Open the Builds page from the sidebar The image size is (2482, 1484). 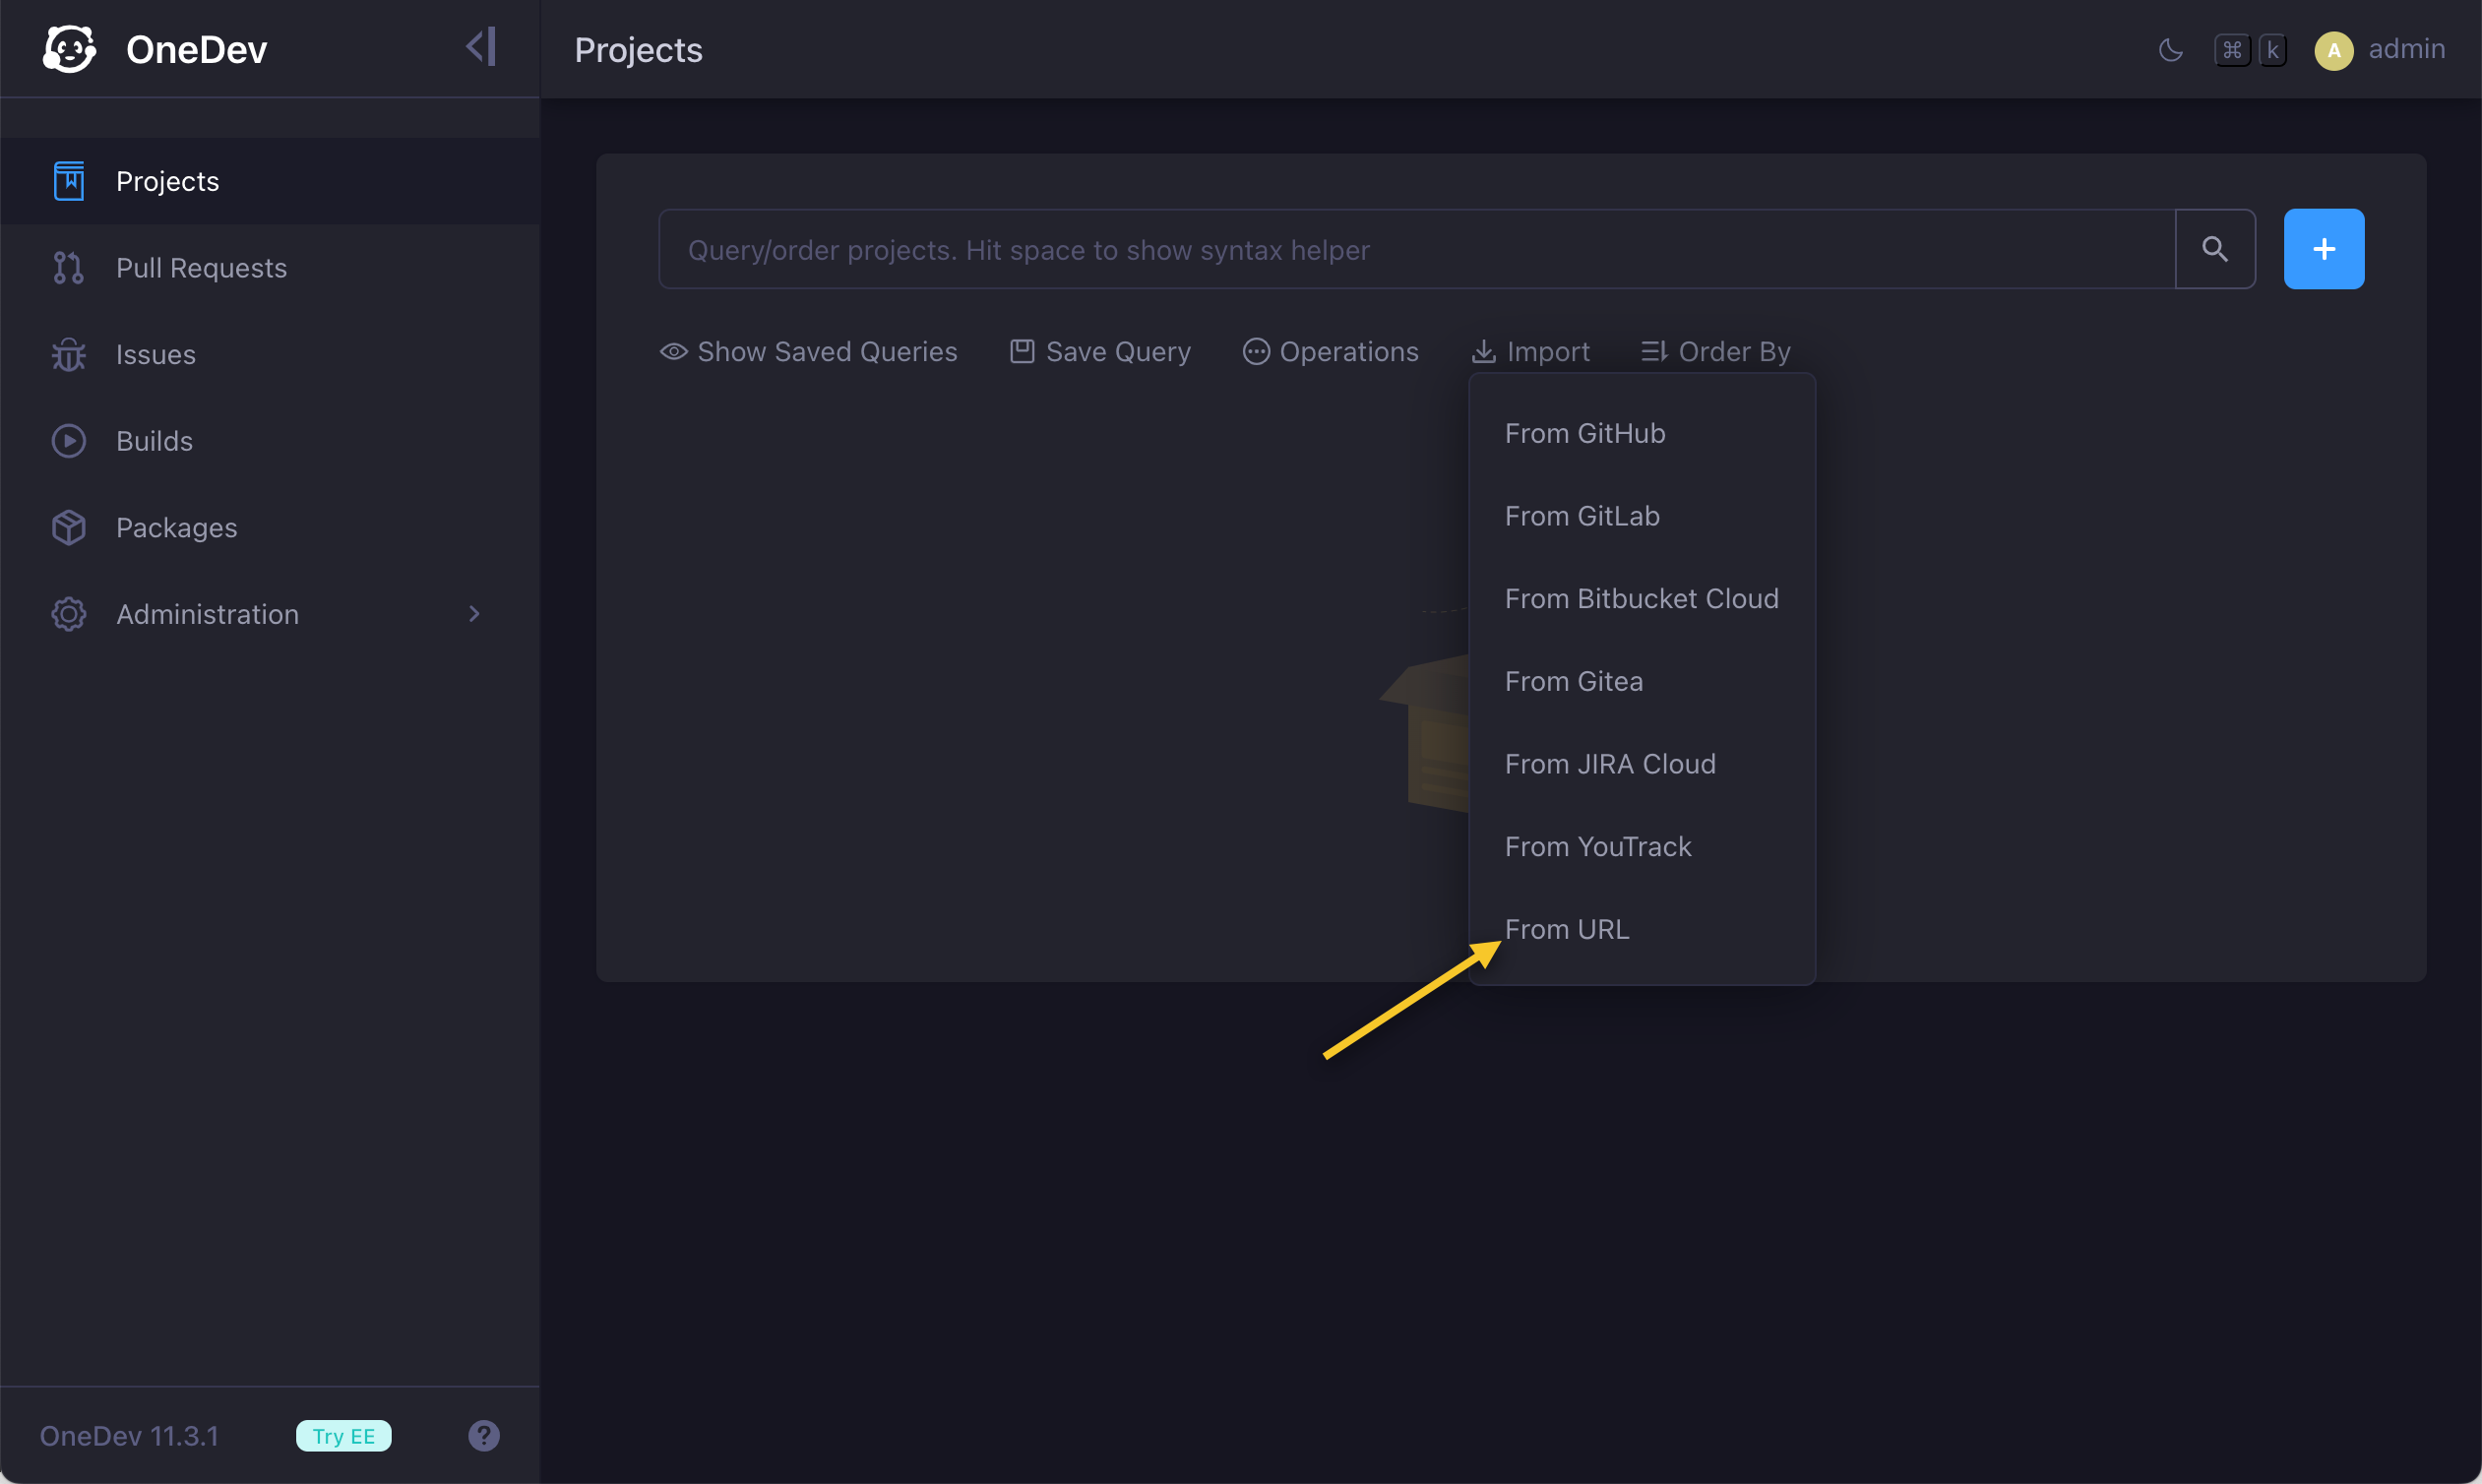[154, 441]
